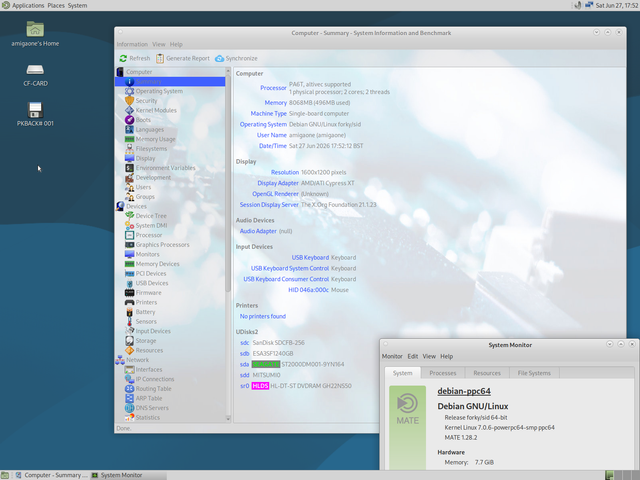
Task: Click the Refresh toolbar icon
Action: 123,58
